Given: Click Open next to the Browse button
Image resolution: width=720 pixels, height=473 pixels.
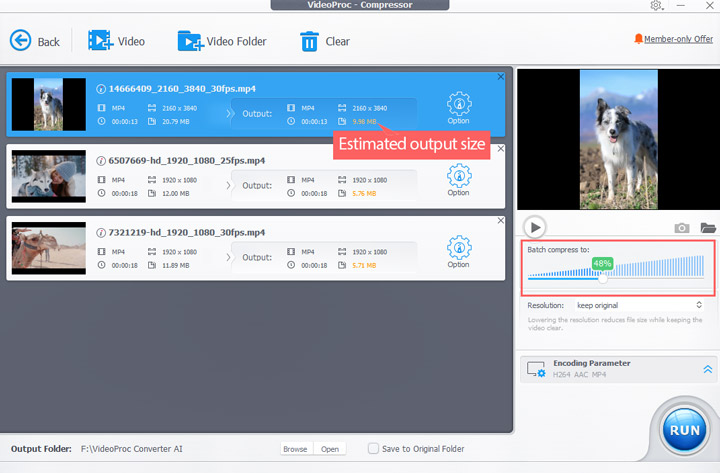Looking at the screenshot, I should tap(329, 449).
